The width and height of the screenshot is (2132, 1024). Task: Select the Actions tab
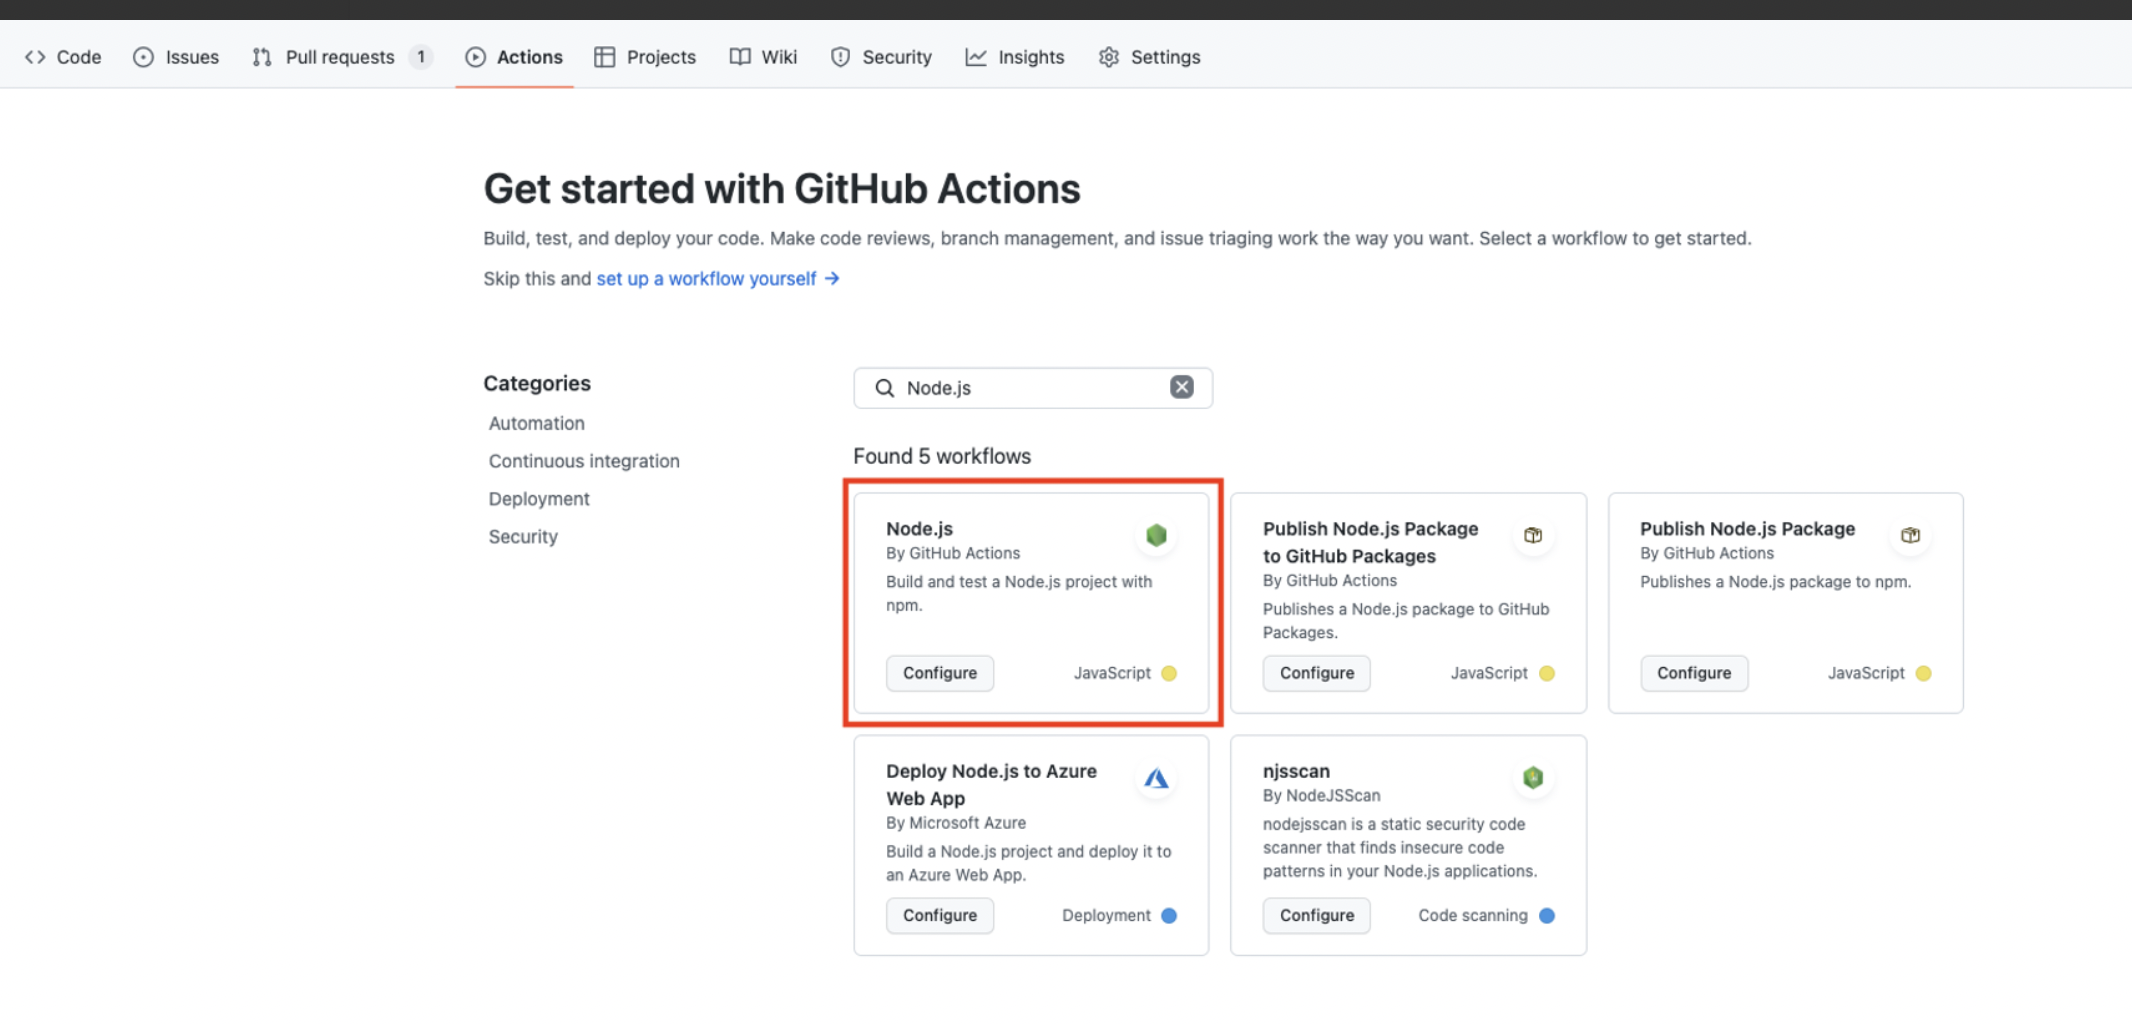[x=514, y=57]
